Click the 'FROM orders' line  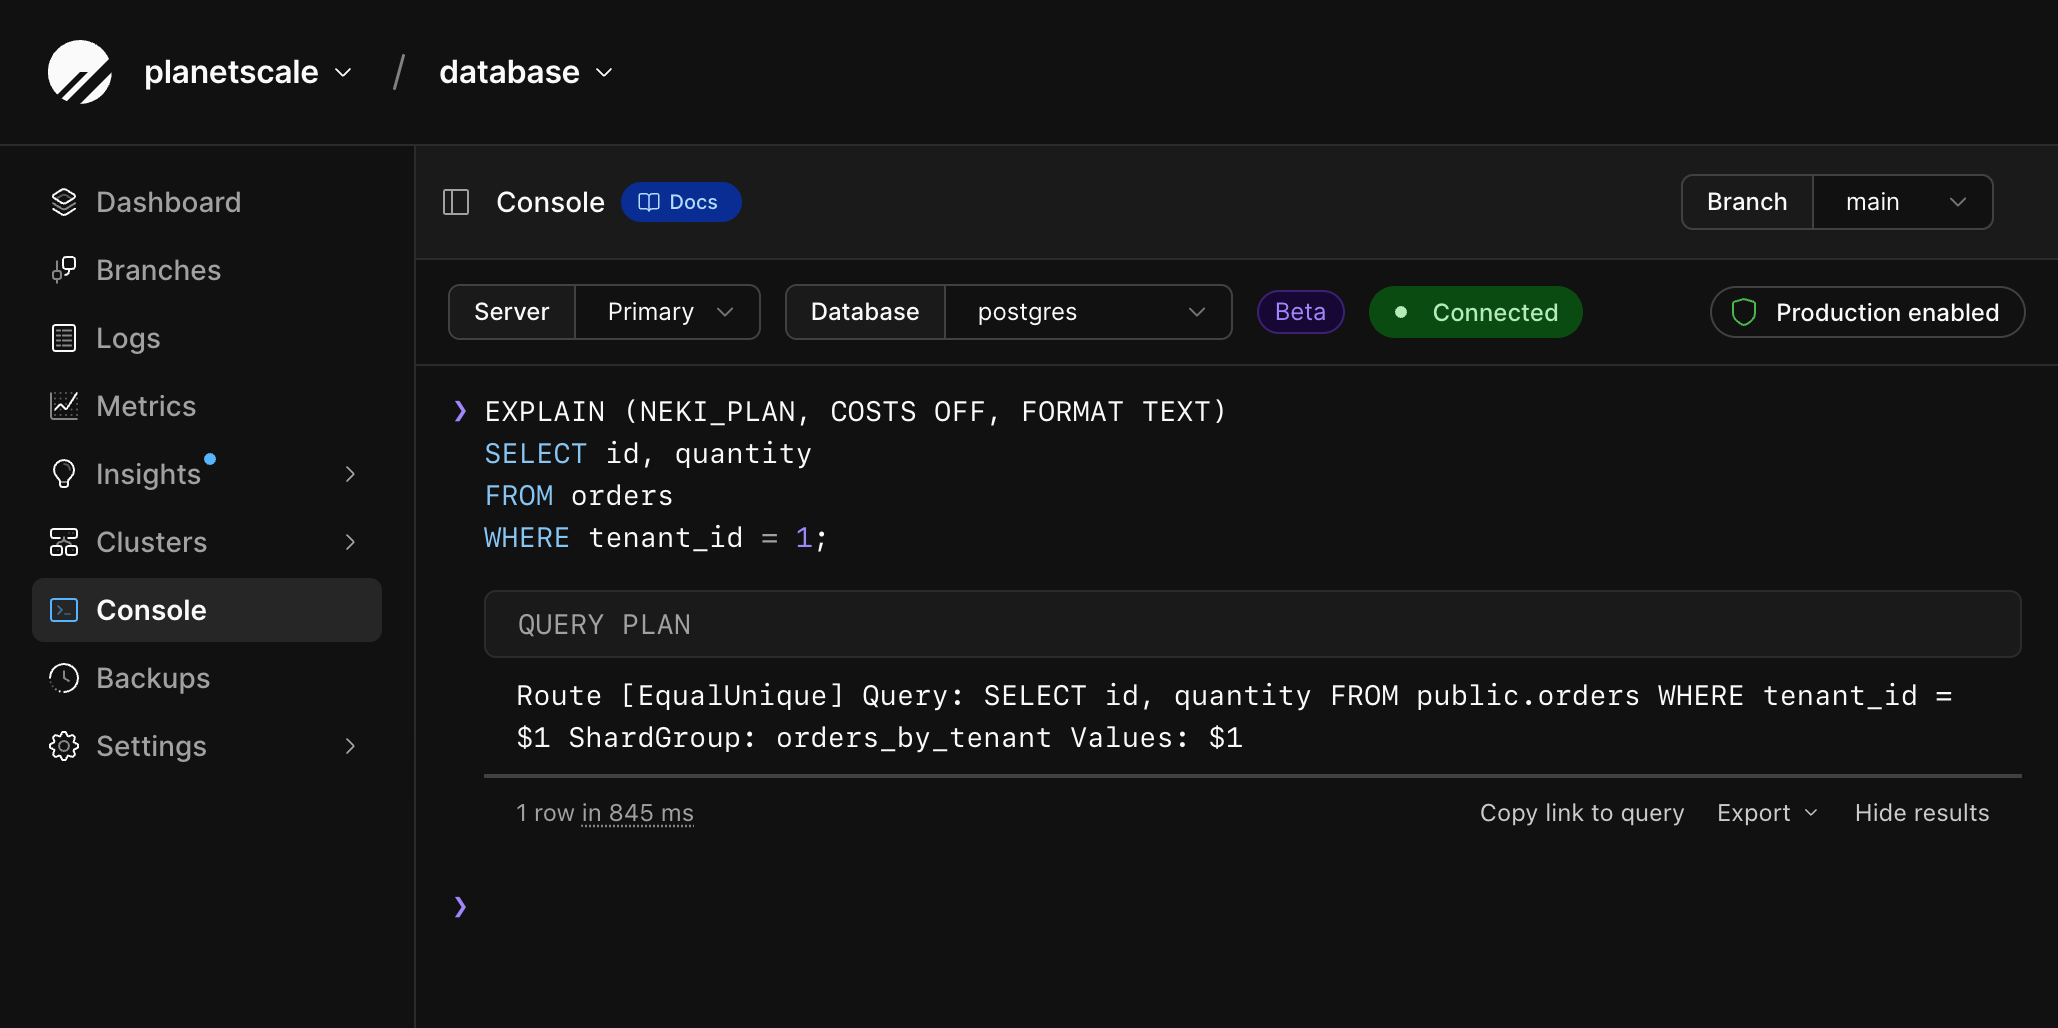tap(579, 496)
